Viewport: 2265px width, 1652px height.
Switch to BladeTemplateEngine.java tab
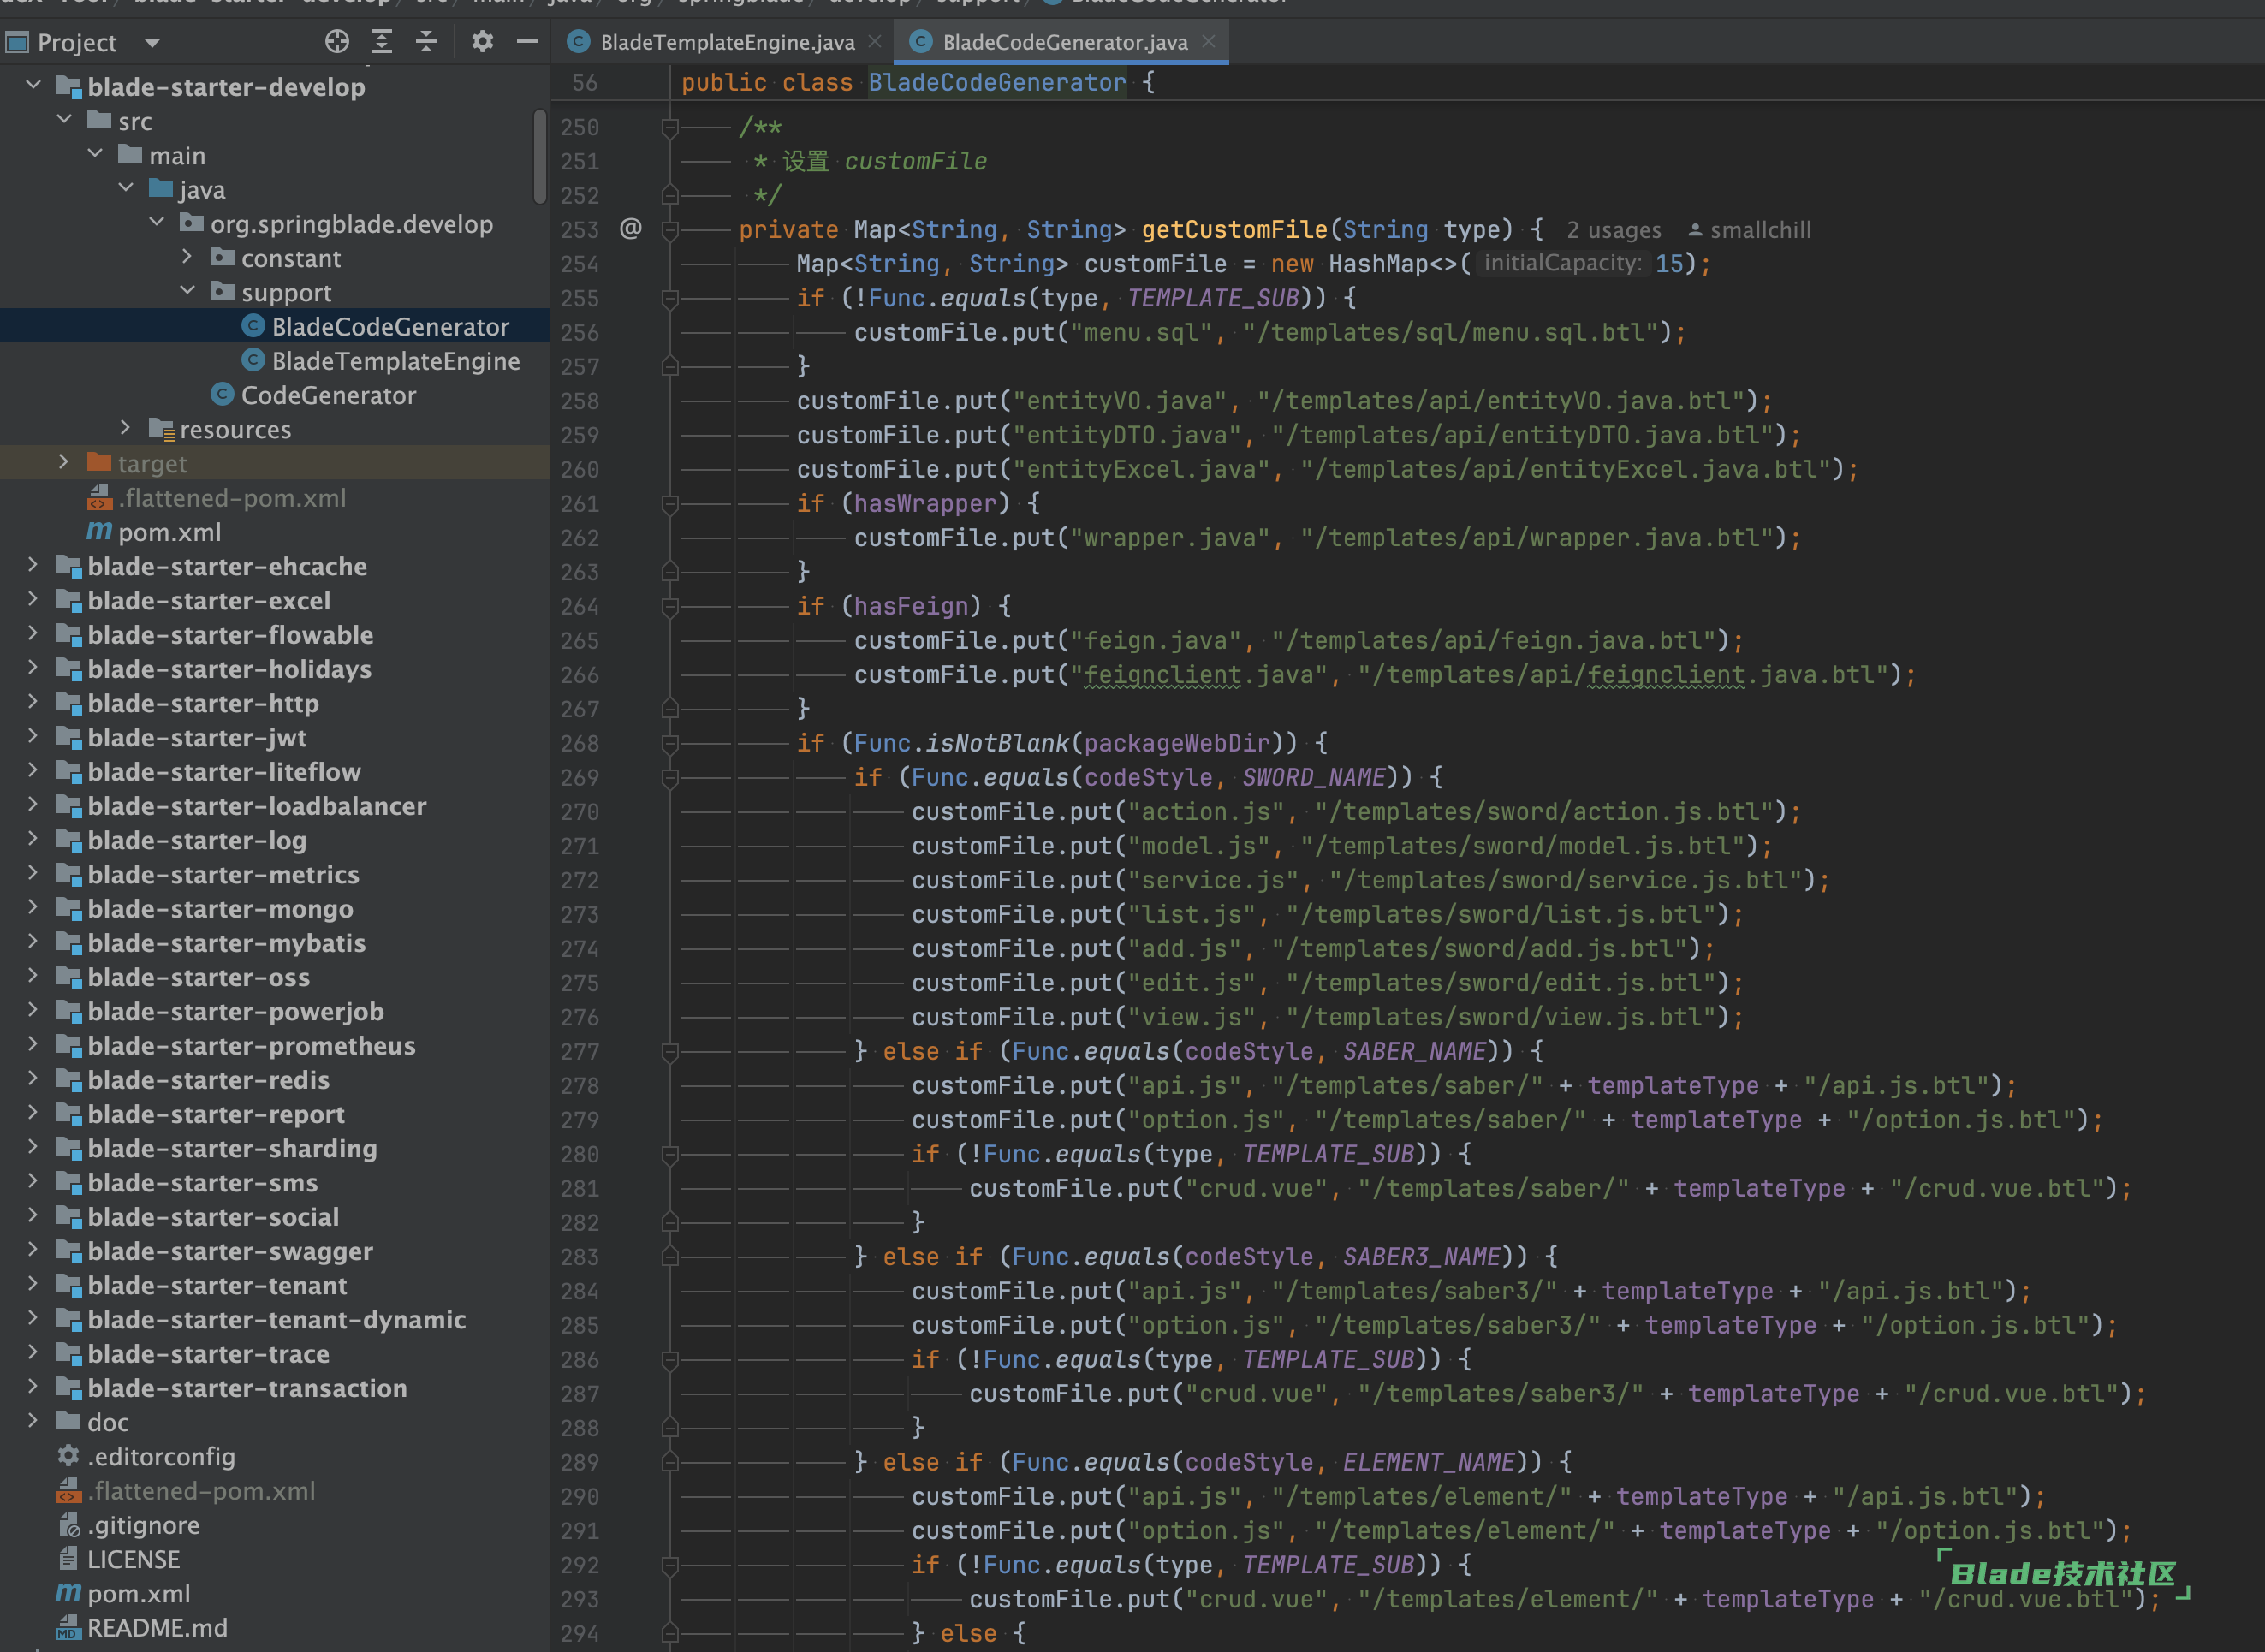pyautogui.click(x=726, y=42)
